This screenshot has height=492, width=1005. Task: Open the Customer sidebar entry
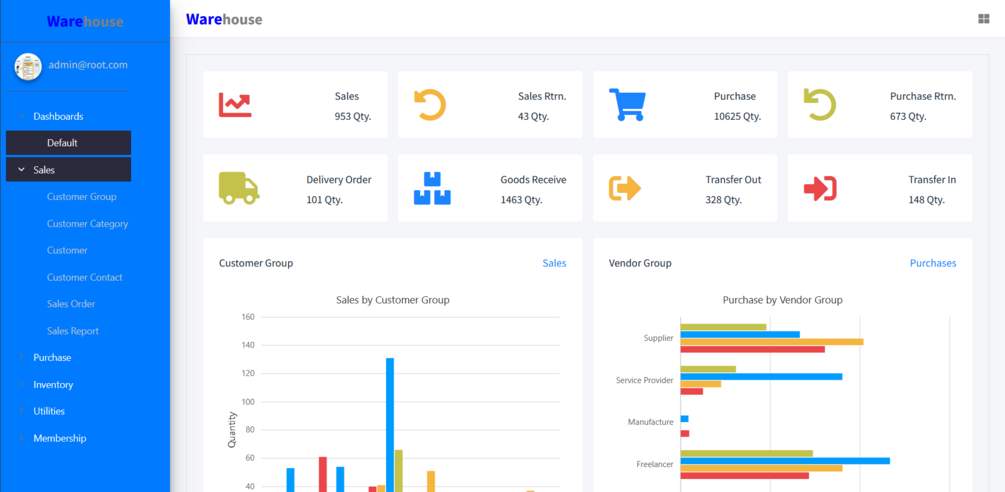(x=67, y=250)
